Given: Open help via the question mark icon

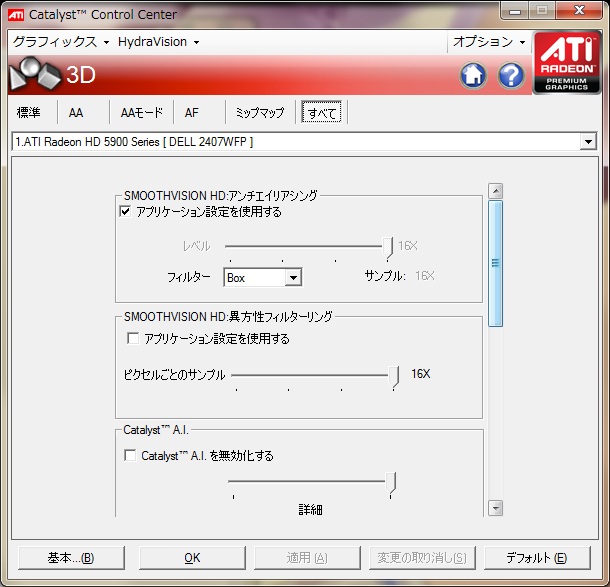Looking at the screenshot, I should pos(511,75).
